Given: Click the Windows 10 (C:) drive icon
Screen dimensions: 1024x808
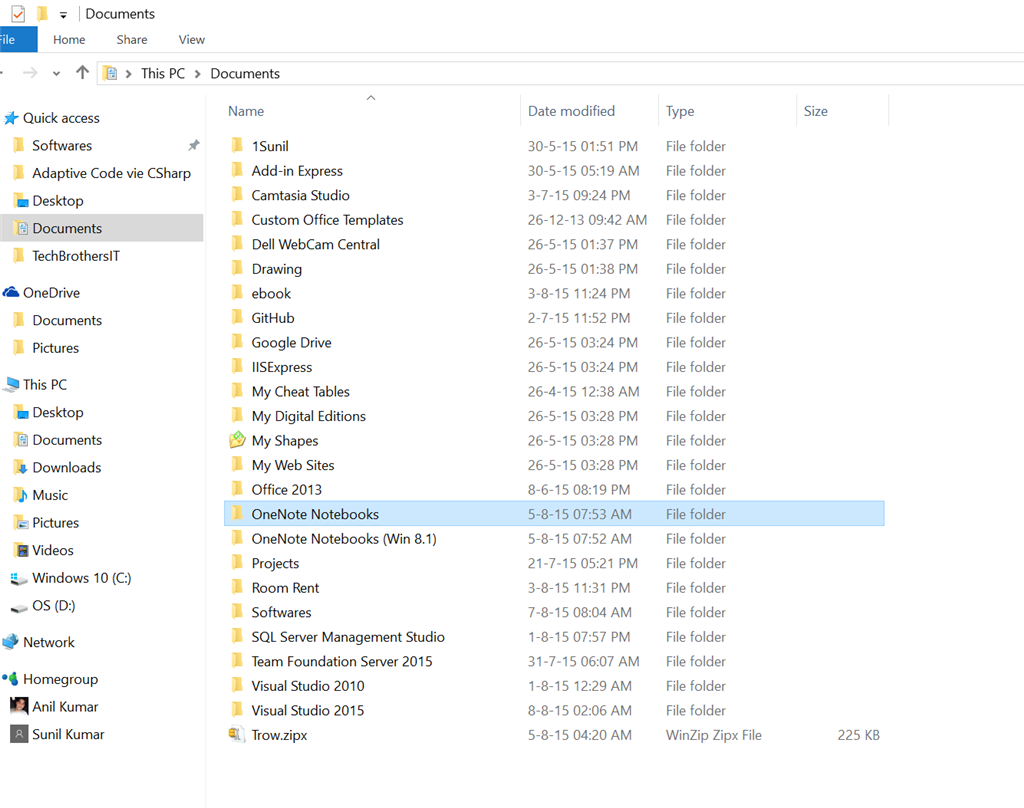Looking at the screenshot, I should coord(20,578).
